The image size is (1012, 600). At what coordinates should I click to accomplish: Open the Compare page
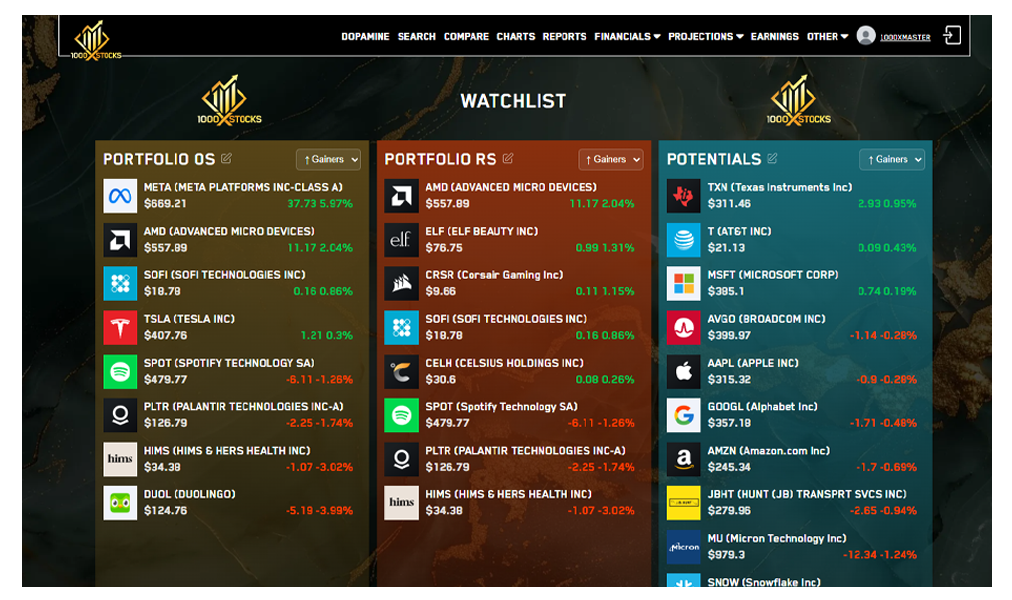[466, 37]
